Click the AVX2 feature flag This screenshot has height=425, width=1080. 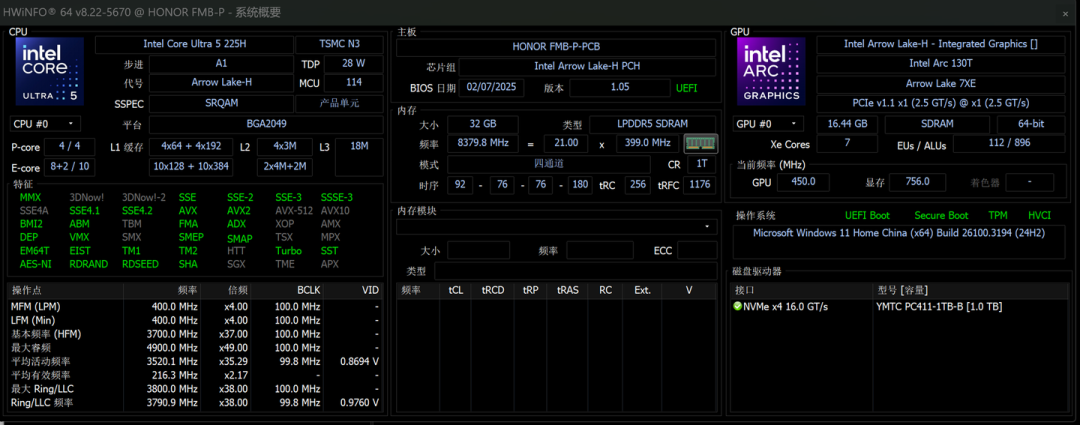pos(239,211)
